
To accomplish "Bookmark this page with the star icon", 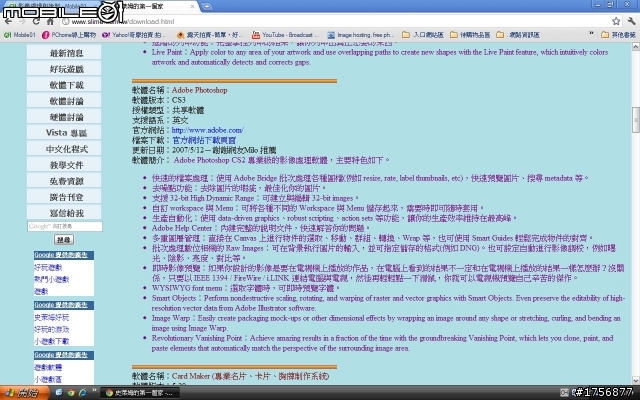I will (x=616, y=21).
